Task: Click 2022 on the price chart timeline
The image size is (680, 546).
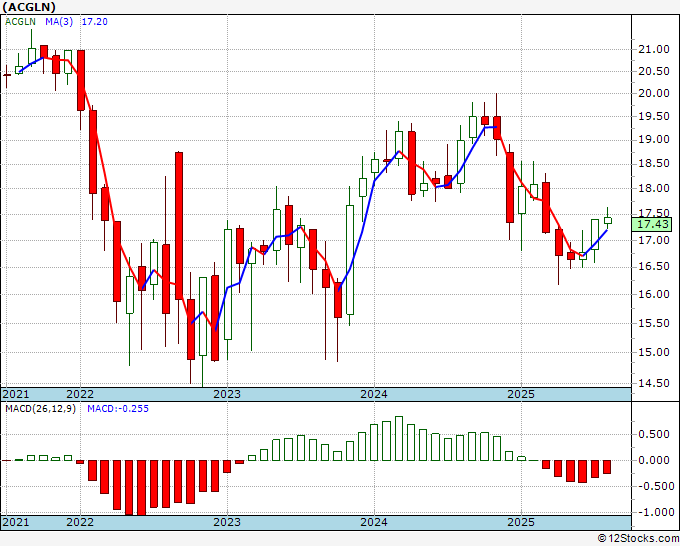Action: pyautogui.click(x=80, y=394)
